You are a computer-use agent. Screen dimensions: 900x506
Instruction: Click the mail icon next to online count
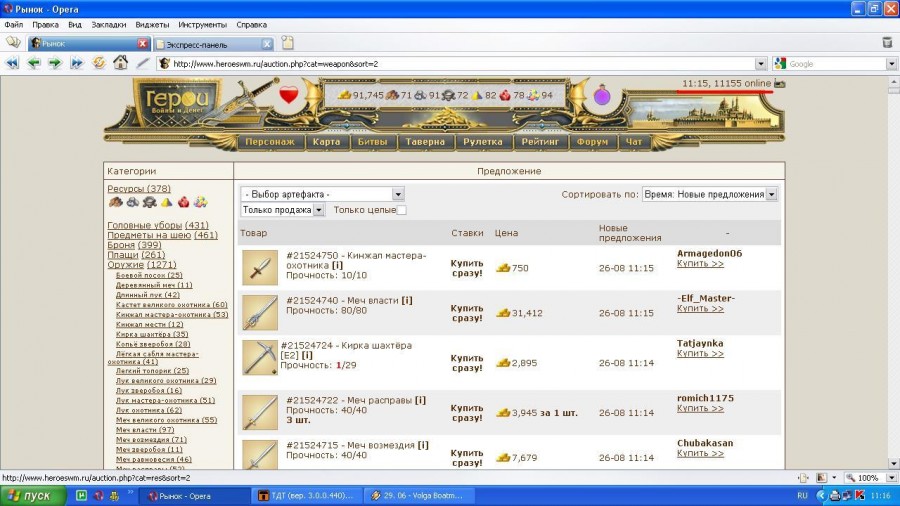point(779,84)
